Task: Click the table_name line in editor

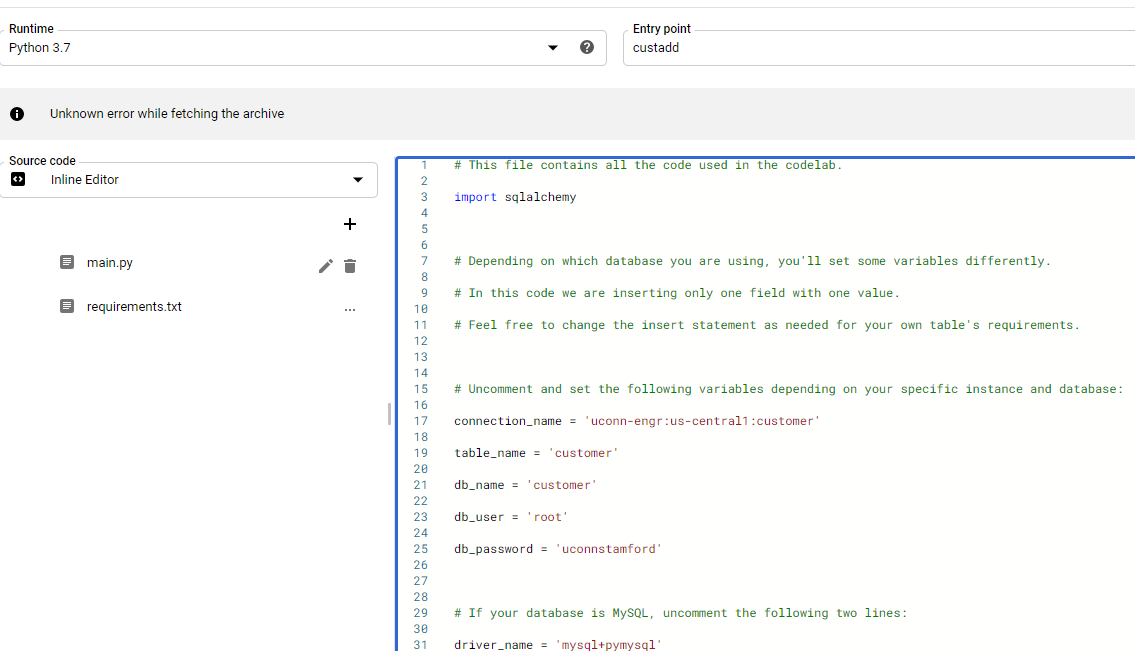Action: (536, 453)
